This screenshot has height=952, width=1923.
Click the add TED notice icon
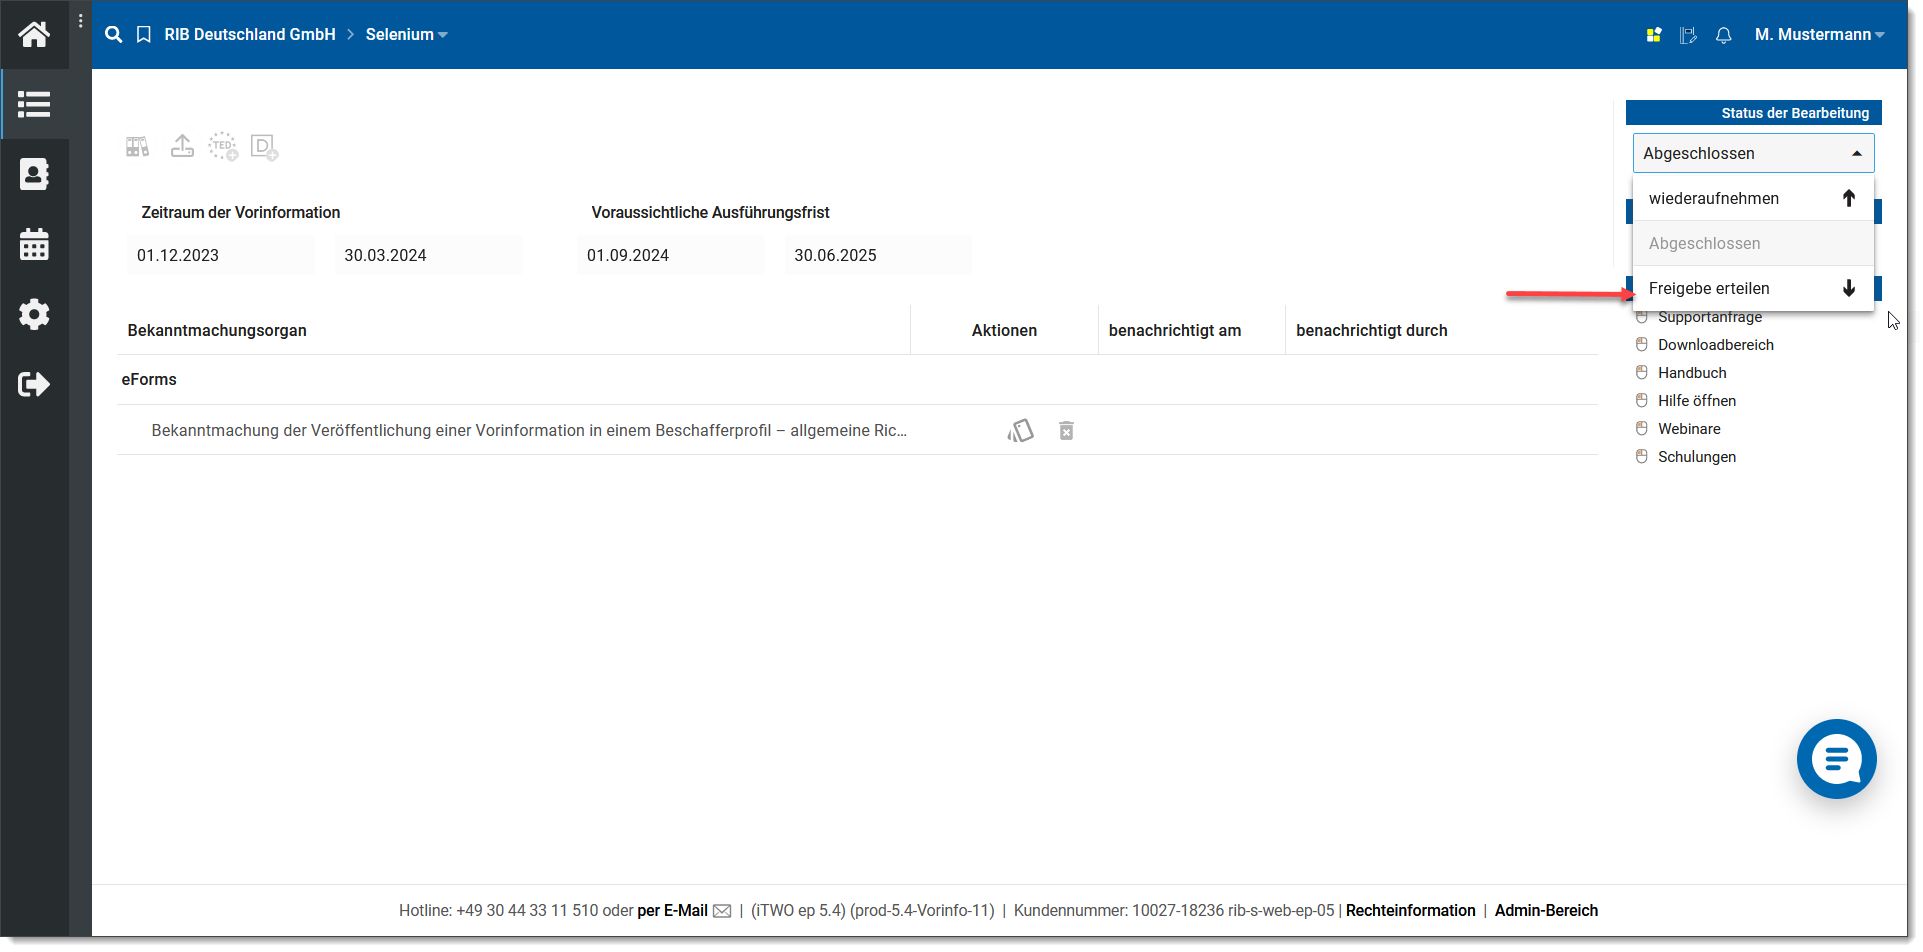pos(223,146)
